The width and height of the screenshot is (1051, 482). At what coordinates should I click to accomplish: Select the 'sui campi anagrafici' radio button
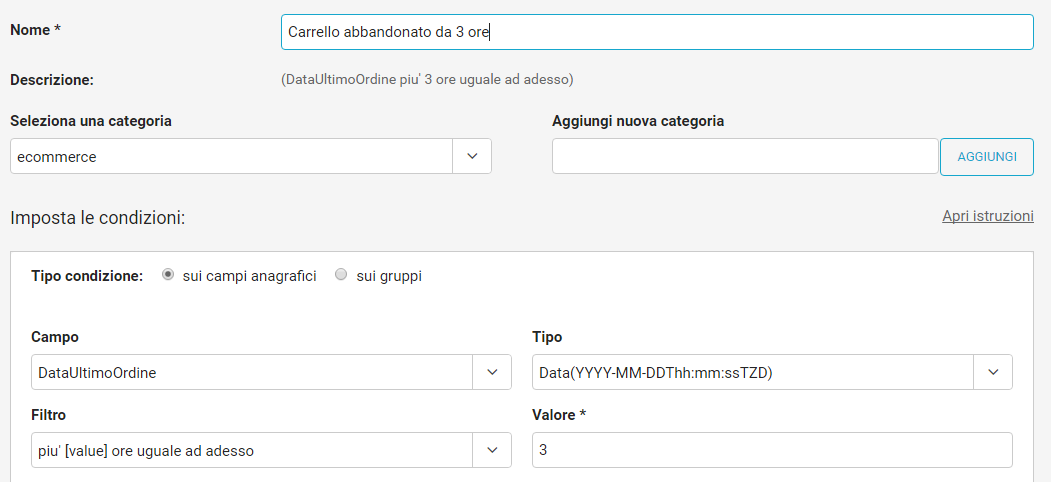[x=167, y=275]
